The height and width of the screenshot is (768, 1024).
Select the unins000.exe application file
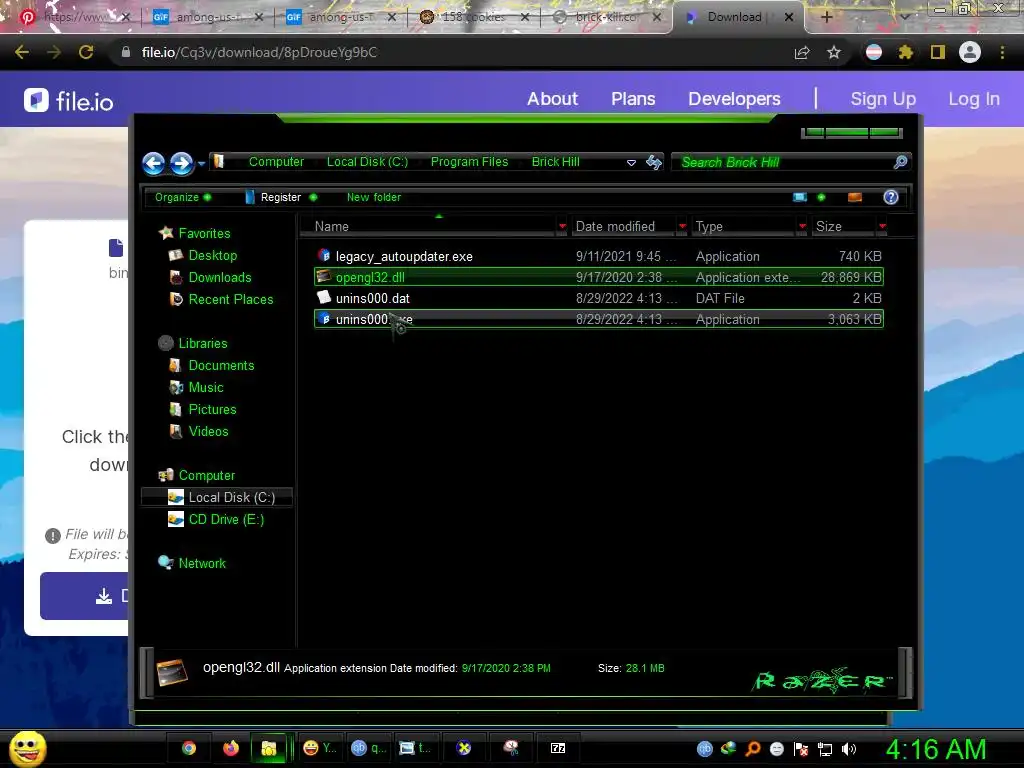tap(599, 319)
